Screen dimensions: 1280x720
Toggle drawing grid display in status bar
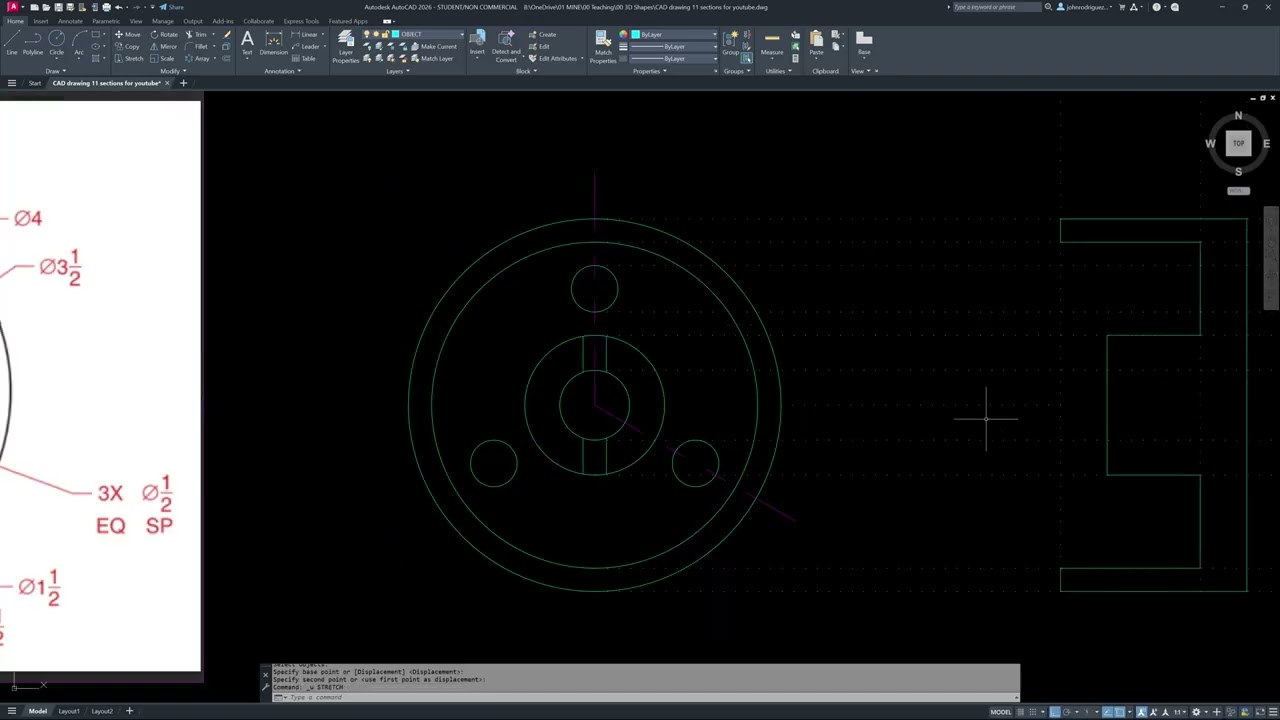[1021, 712]
